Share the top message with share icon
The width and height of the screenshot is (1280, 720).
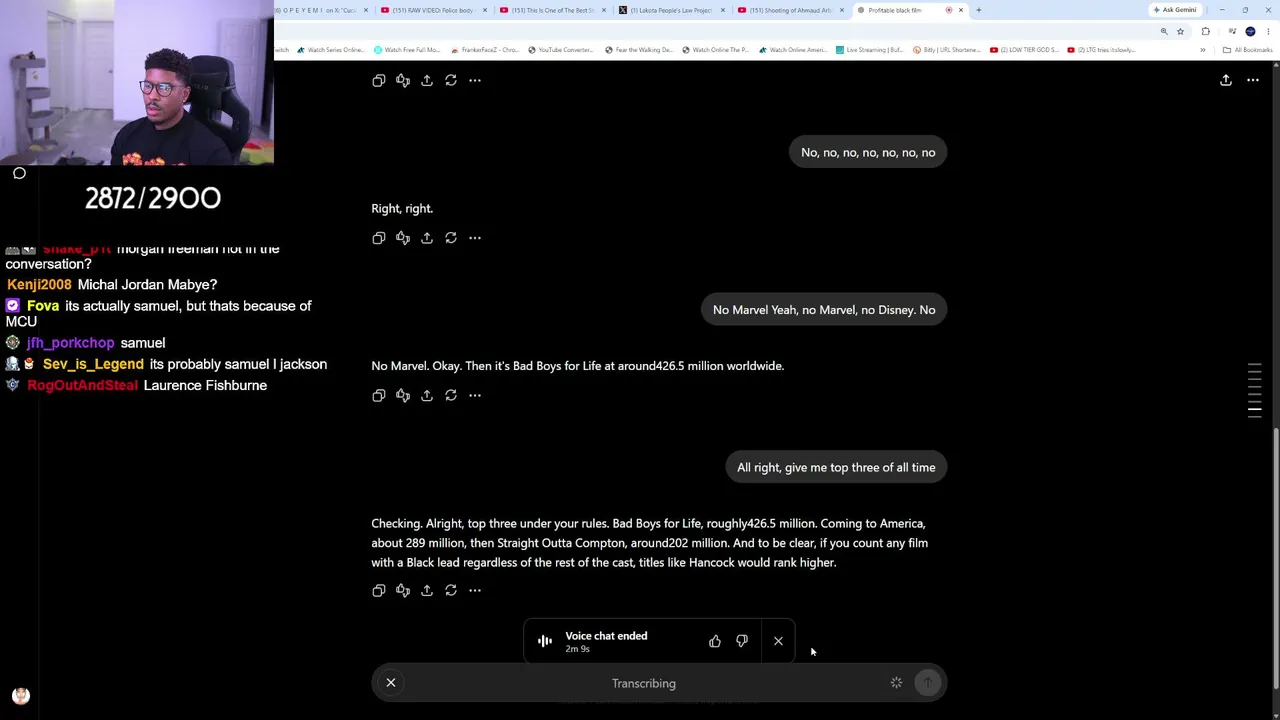point(427,80)
